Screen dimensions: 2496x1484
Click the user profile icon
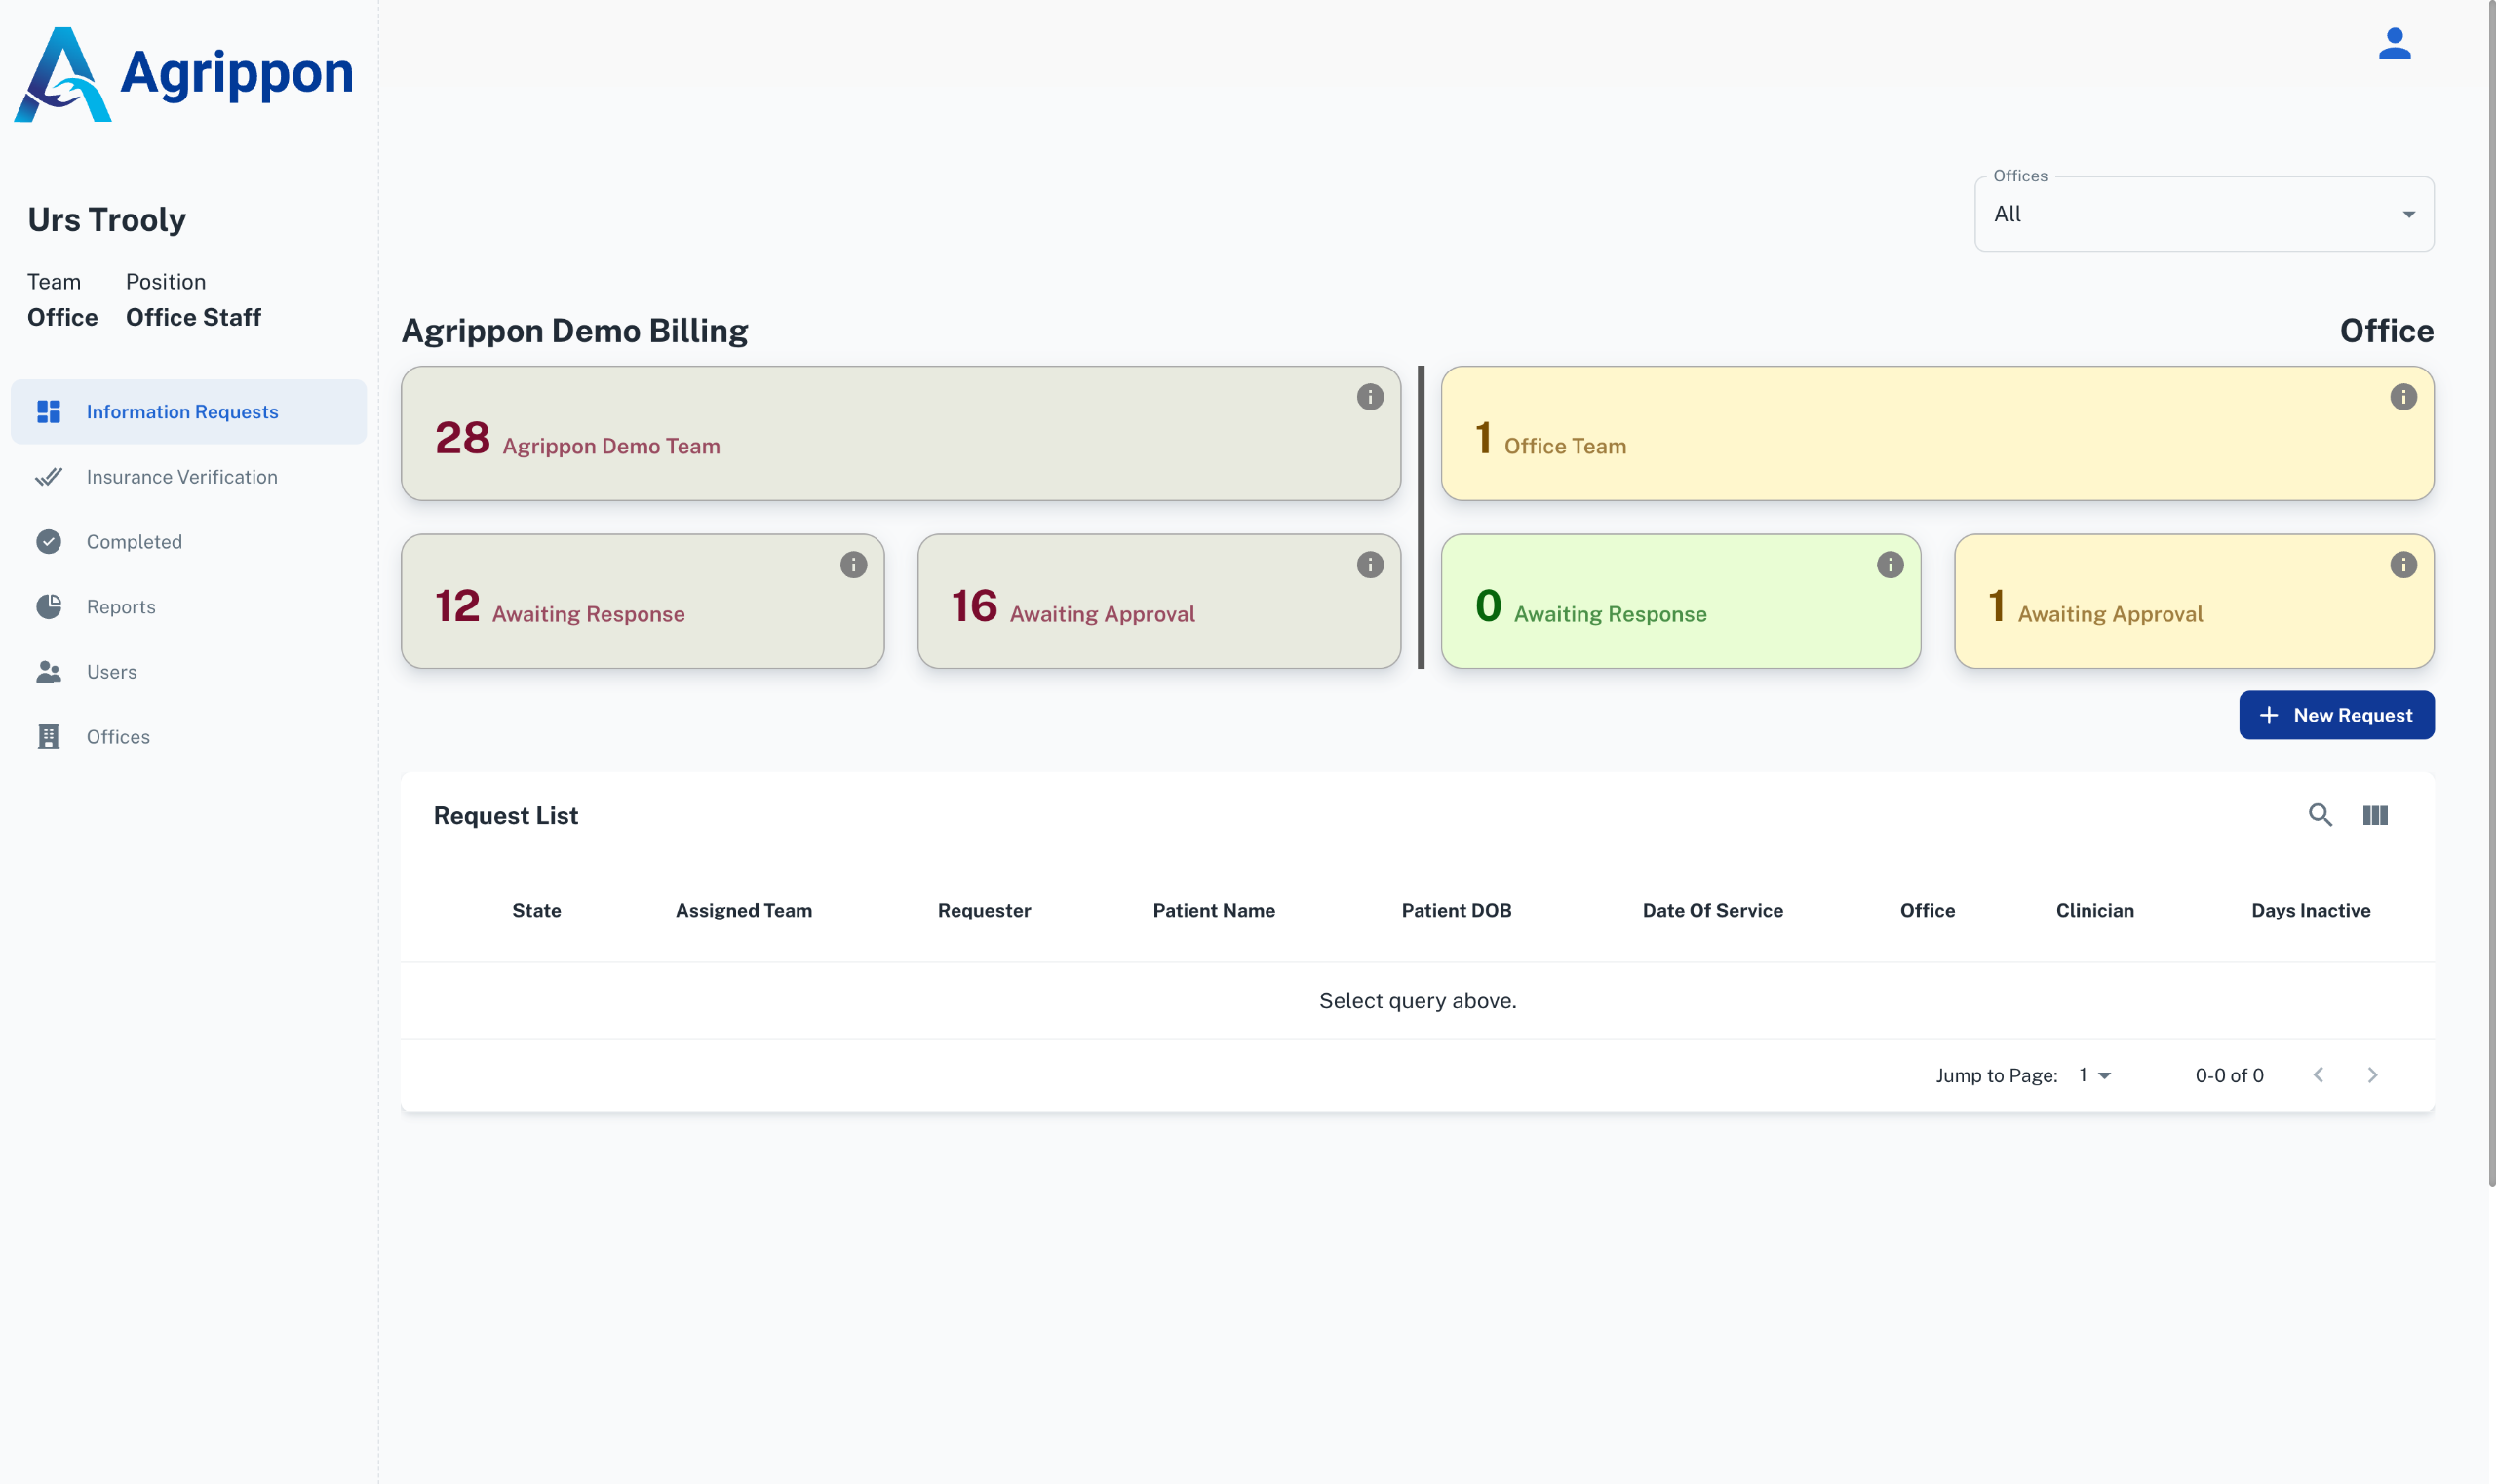coord(2394,44)
